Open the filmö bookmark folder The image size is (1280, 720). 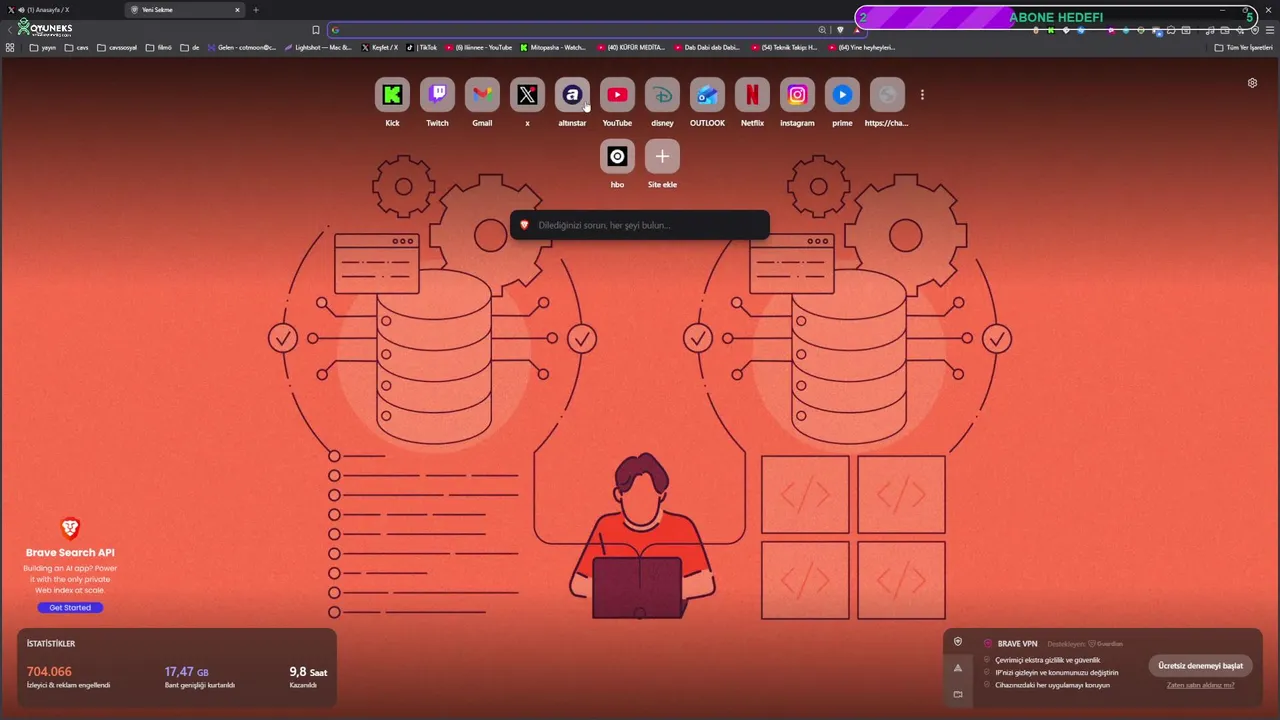coord(159,47)
